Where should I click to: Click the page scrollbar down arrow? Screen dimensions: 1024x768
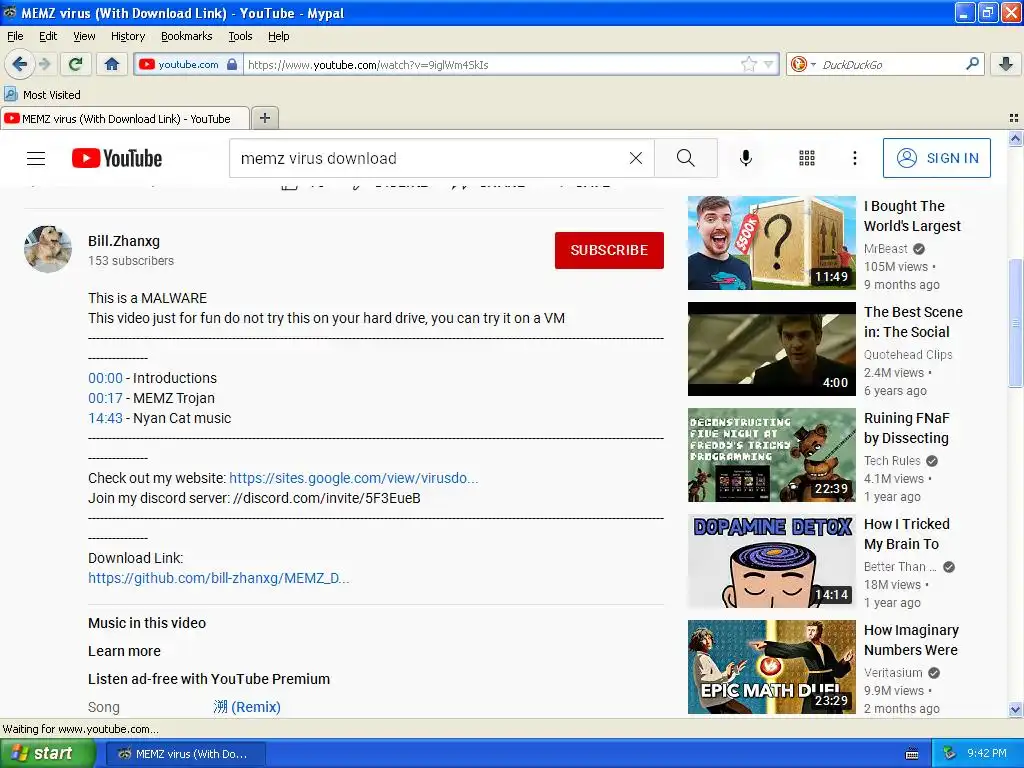(1016, 709)
